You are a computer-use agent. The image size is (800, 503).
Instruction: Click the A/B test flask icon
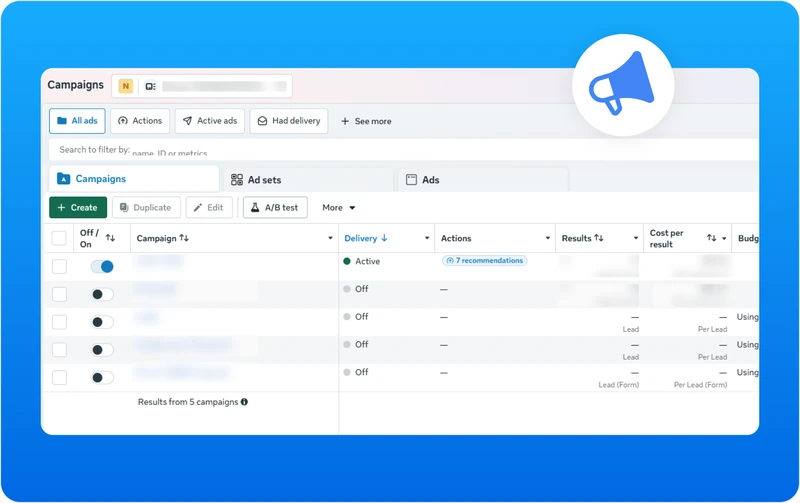click(x=255, y=207)
